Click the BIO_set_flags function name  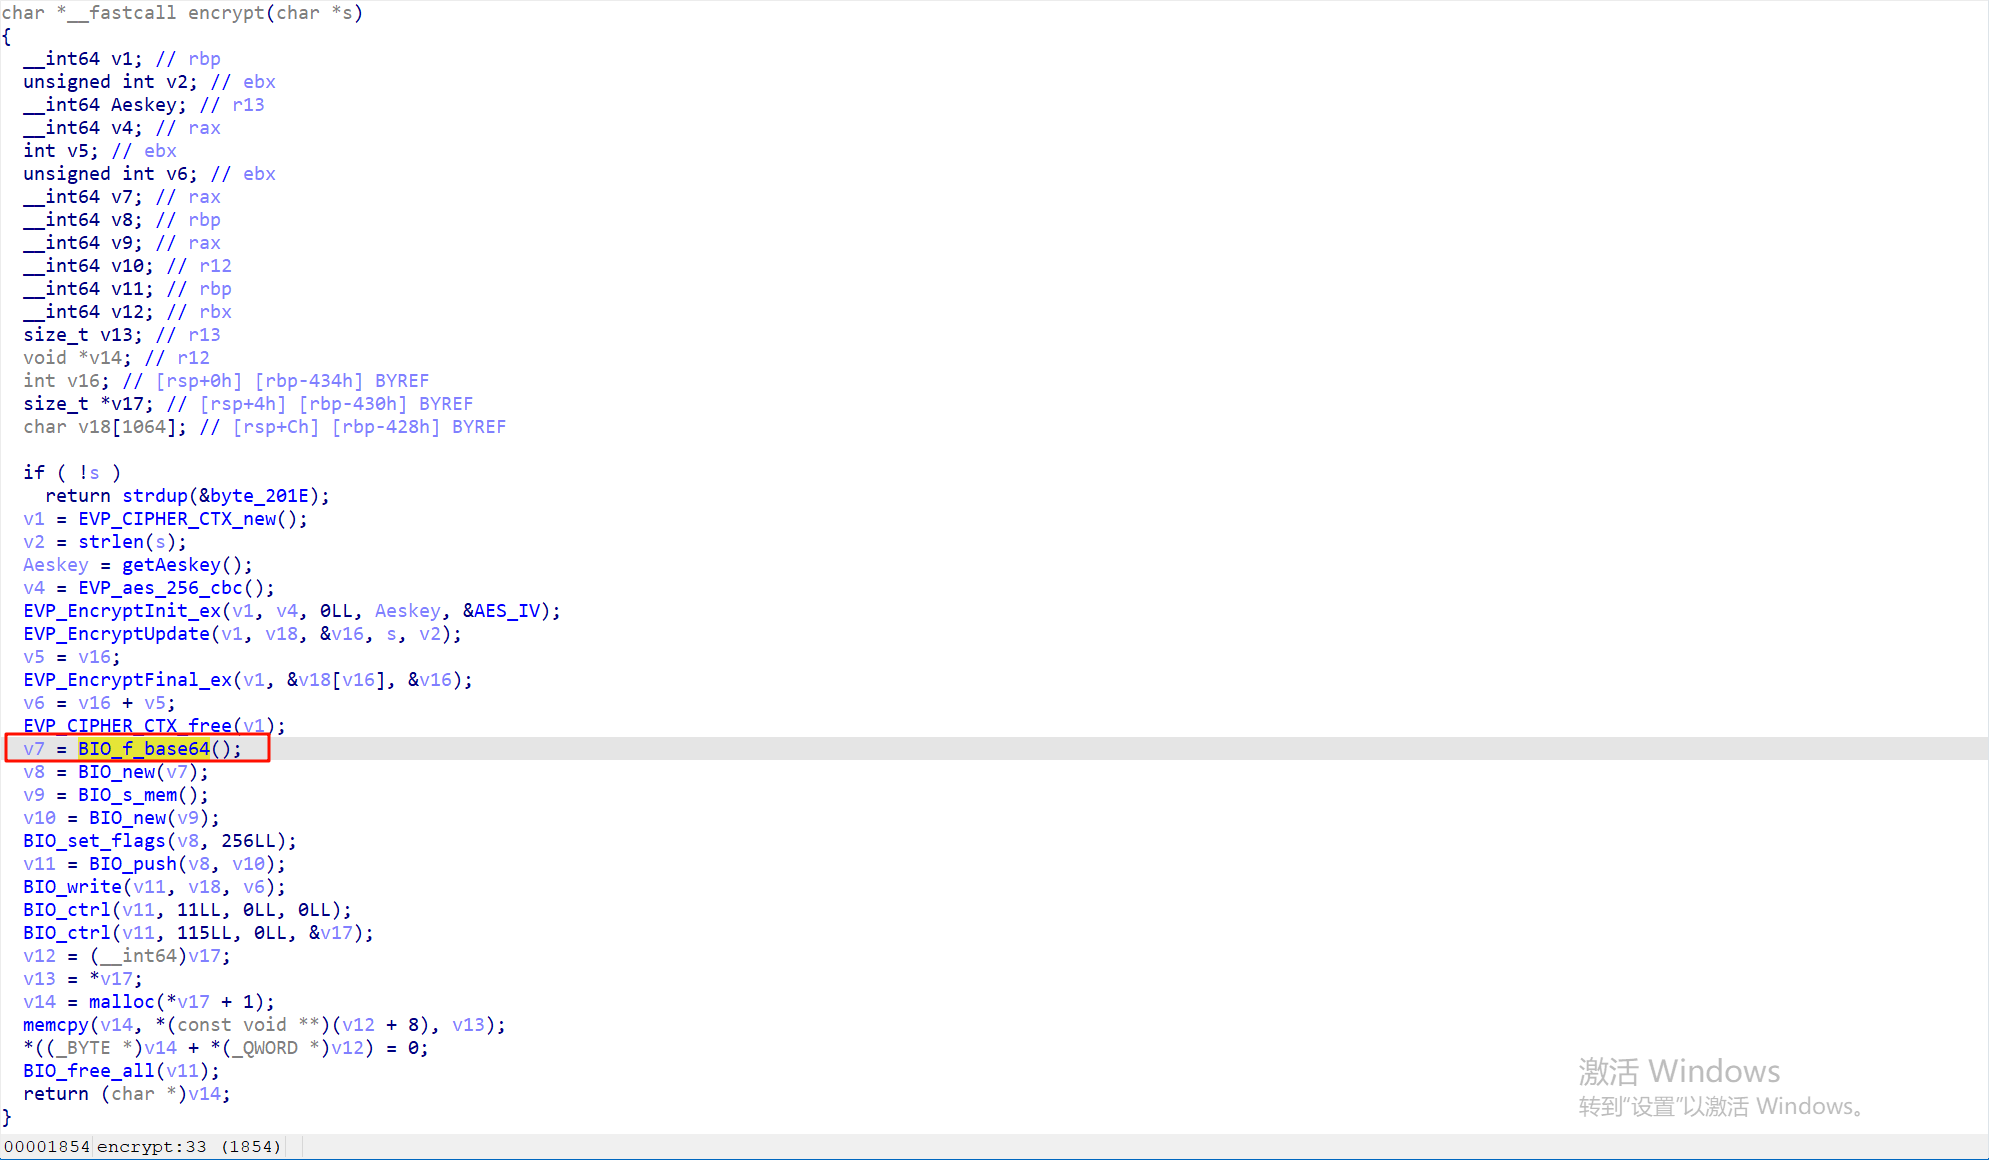(x=94, y=841)
